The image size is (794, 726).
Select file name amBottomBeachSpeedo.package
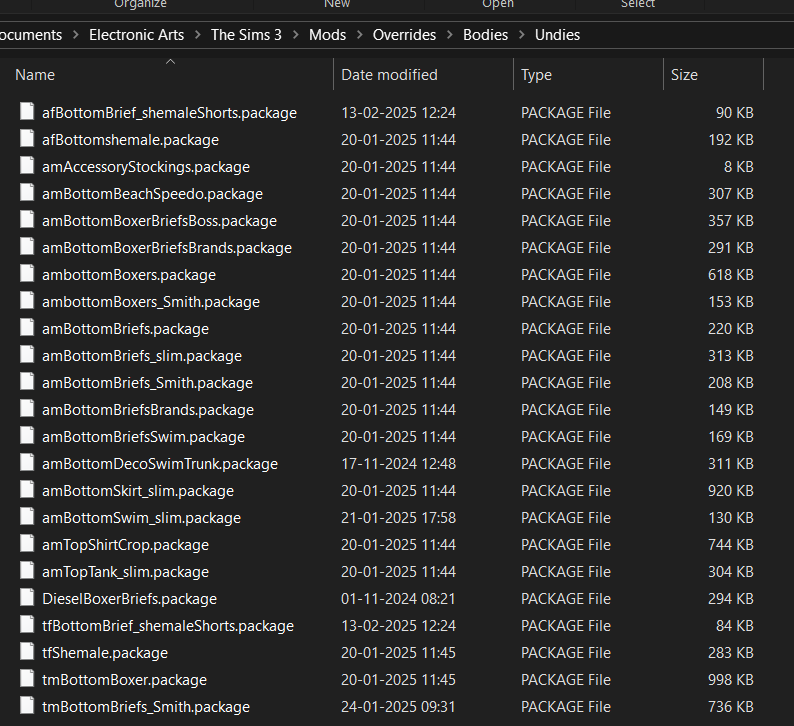point(152,194)
